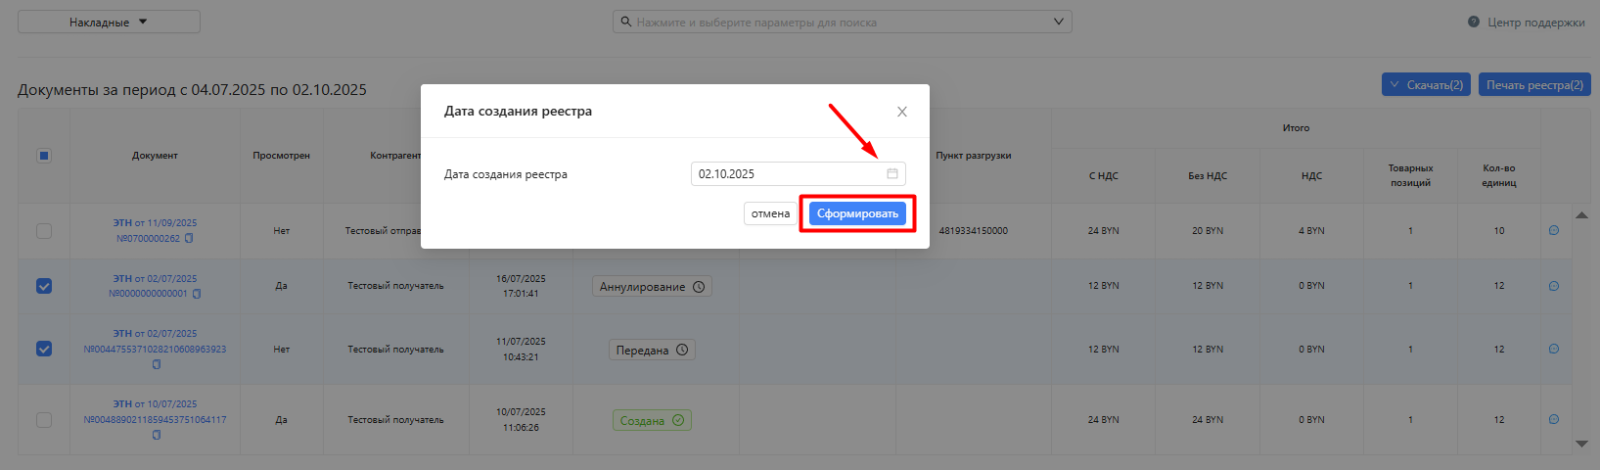
Task: Toggle the select-all checkbox in the table header
Action: pos(44,156)
